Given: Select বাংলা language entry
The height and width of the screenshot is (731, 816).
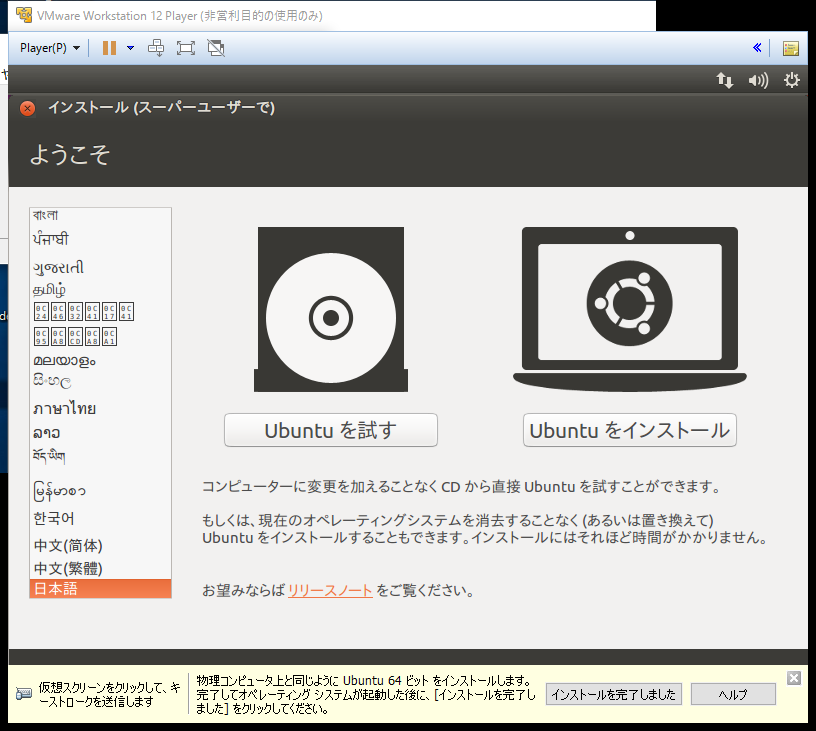Looking at the screenshot, I should tap(100, 215).
